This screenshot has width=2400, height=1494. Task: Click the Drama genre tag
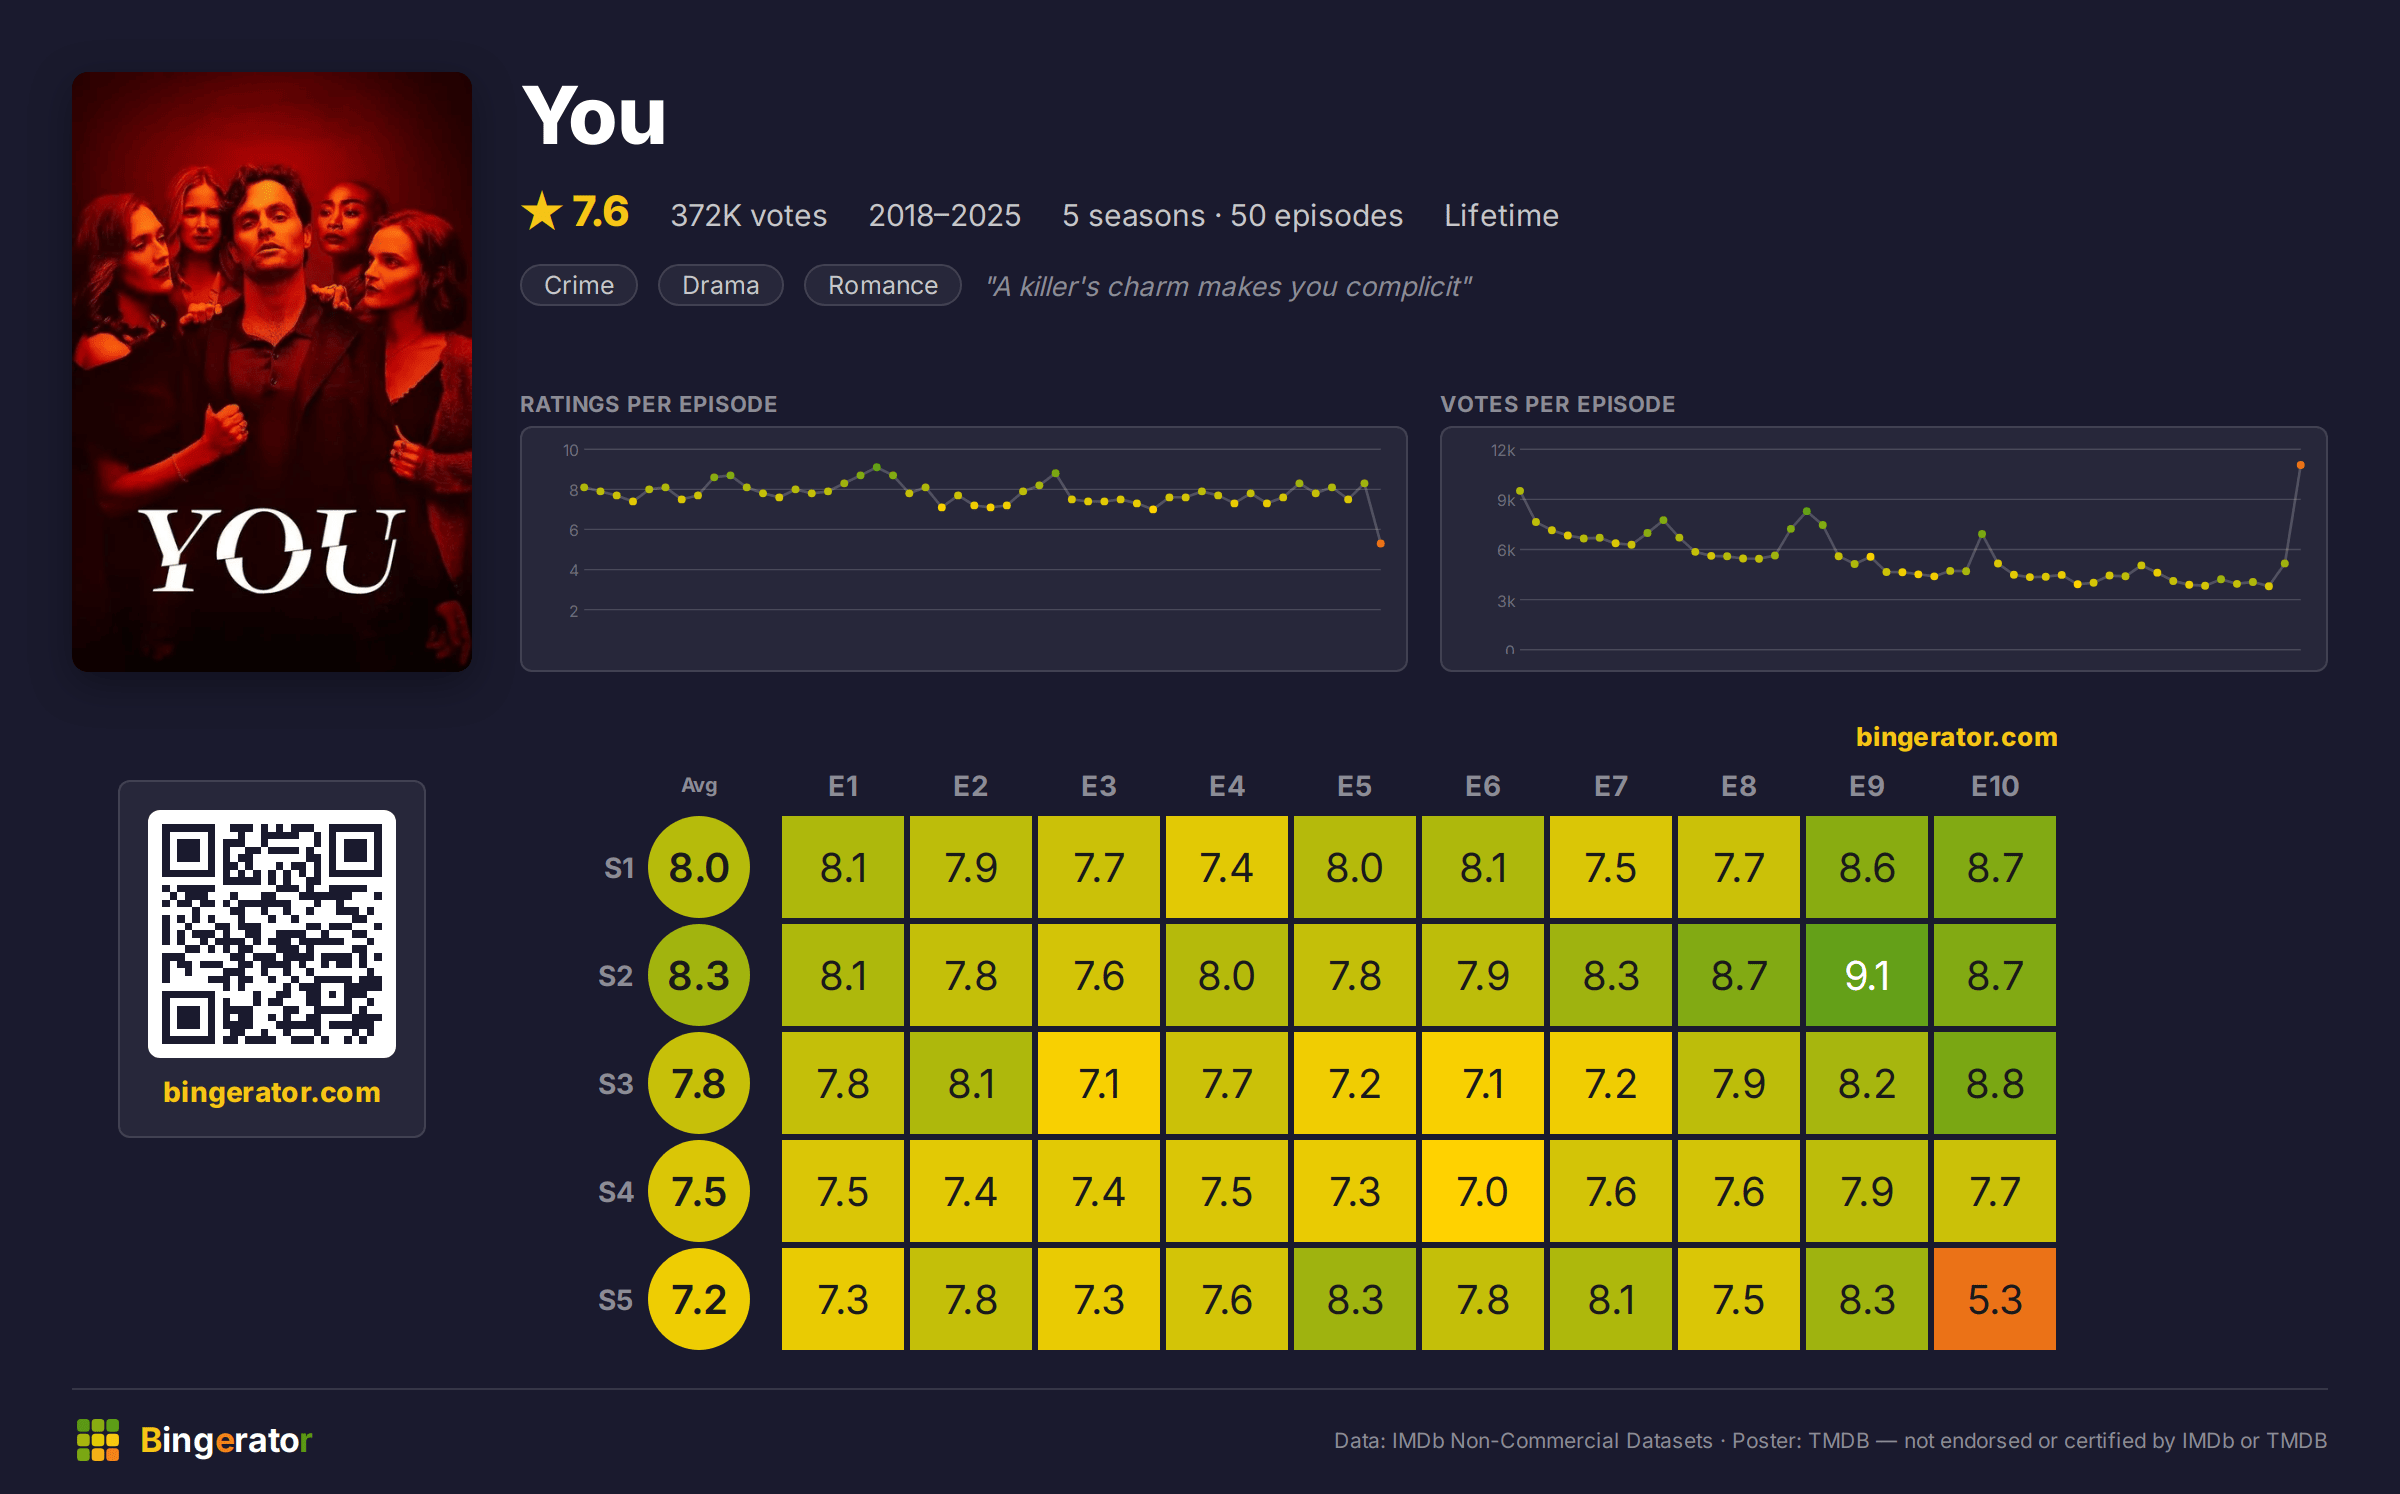tap(721, 285)
